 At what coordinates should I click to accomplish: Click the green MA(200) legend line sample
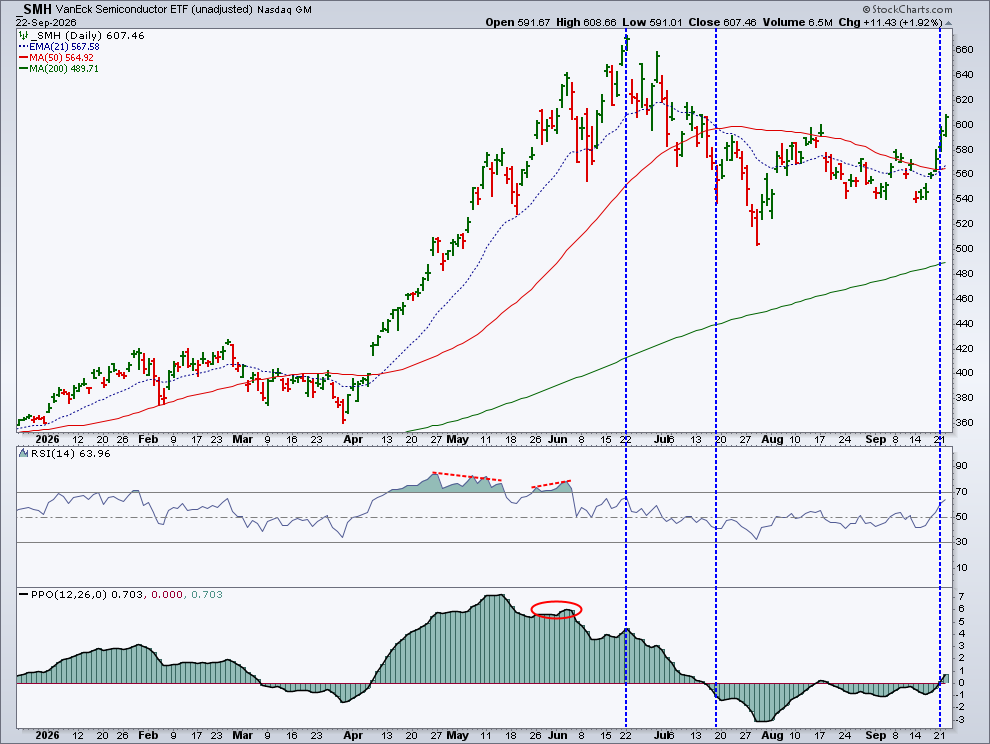[x=23, y=69]
